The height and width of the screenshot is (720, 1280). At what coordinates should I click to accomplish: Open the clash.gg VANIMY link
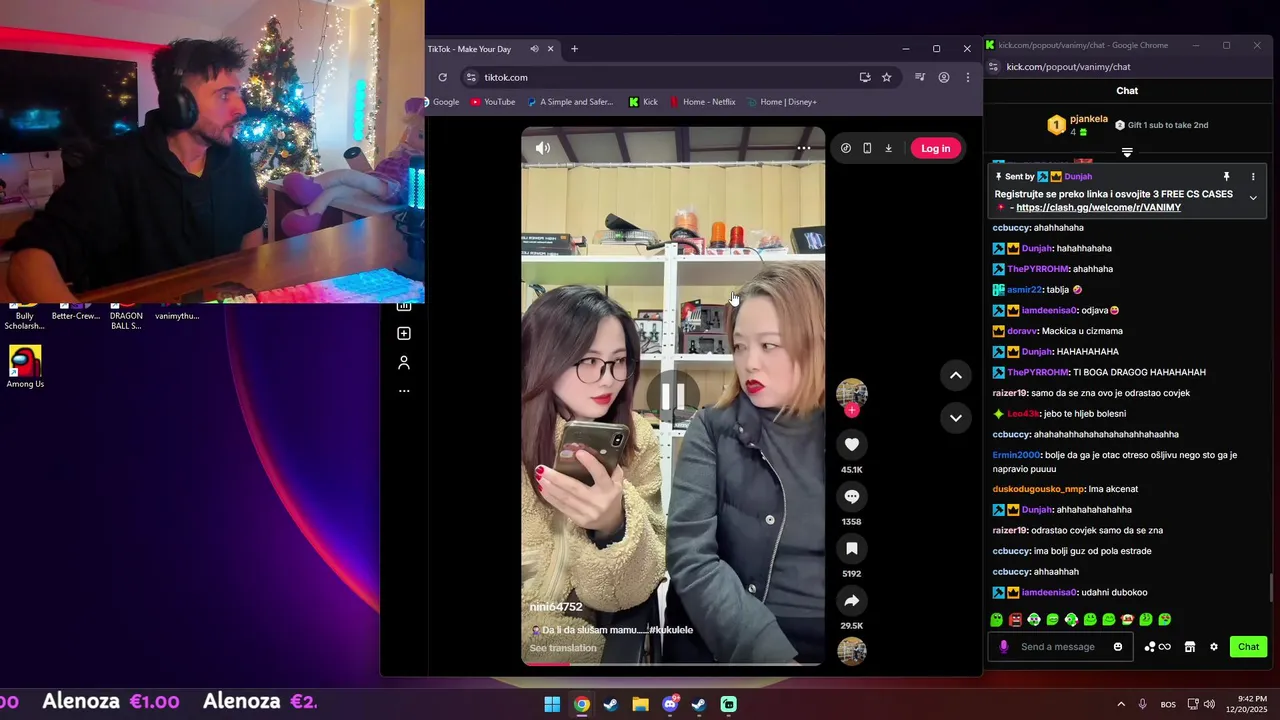point(1098,208)
